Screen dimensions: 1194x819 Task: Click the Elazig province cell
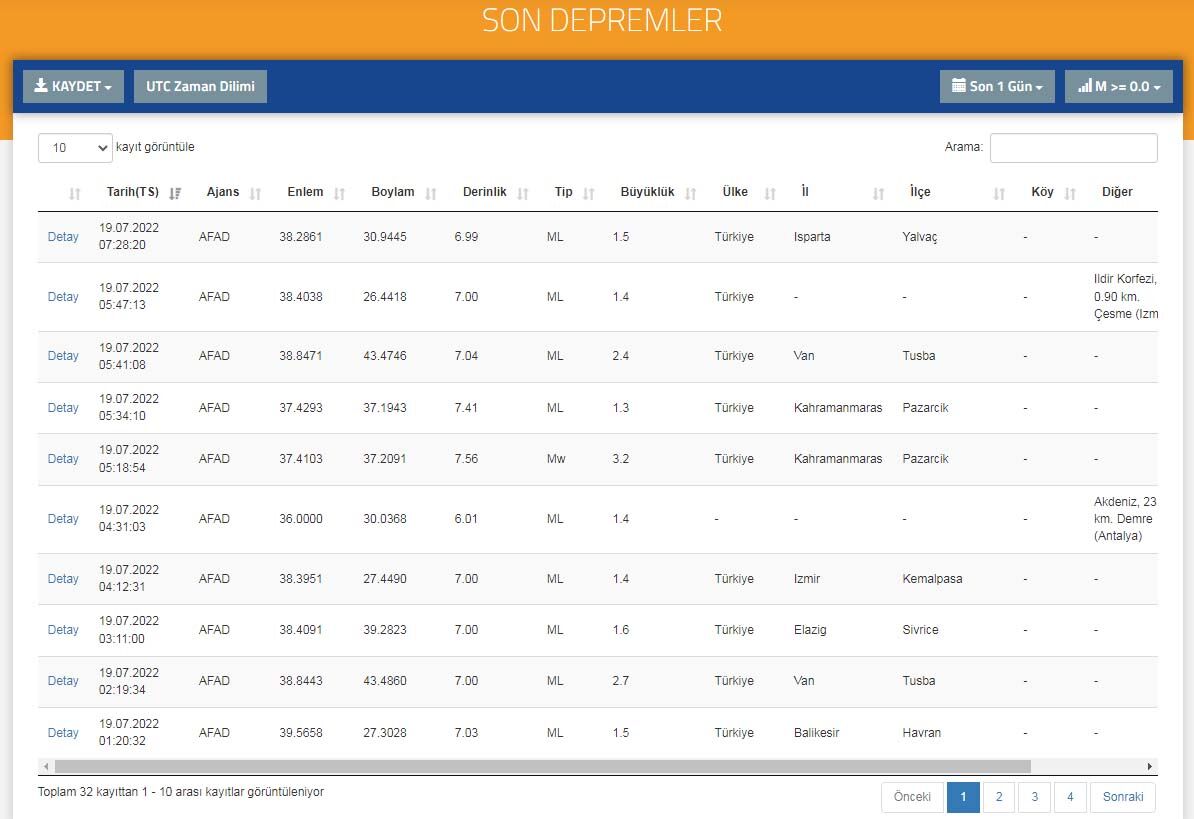[x=809, y=630]
